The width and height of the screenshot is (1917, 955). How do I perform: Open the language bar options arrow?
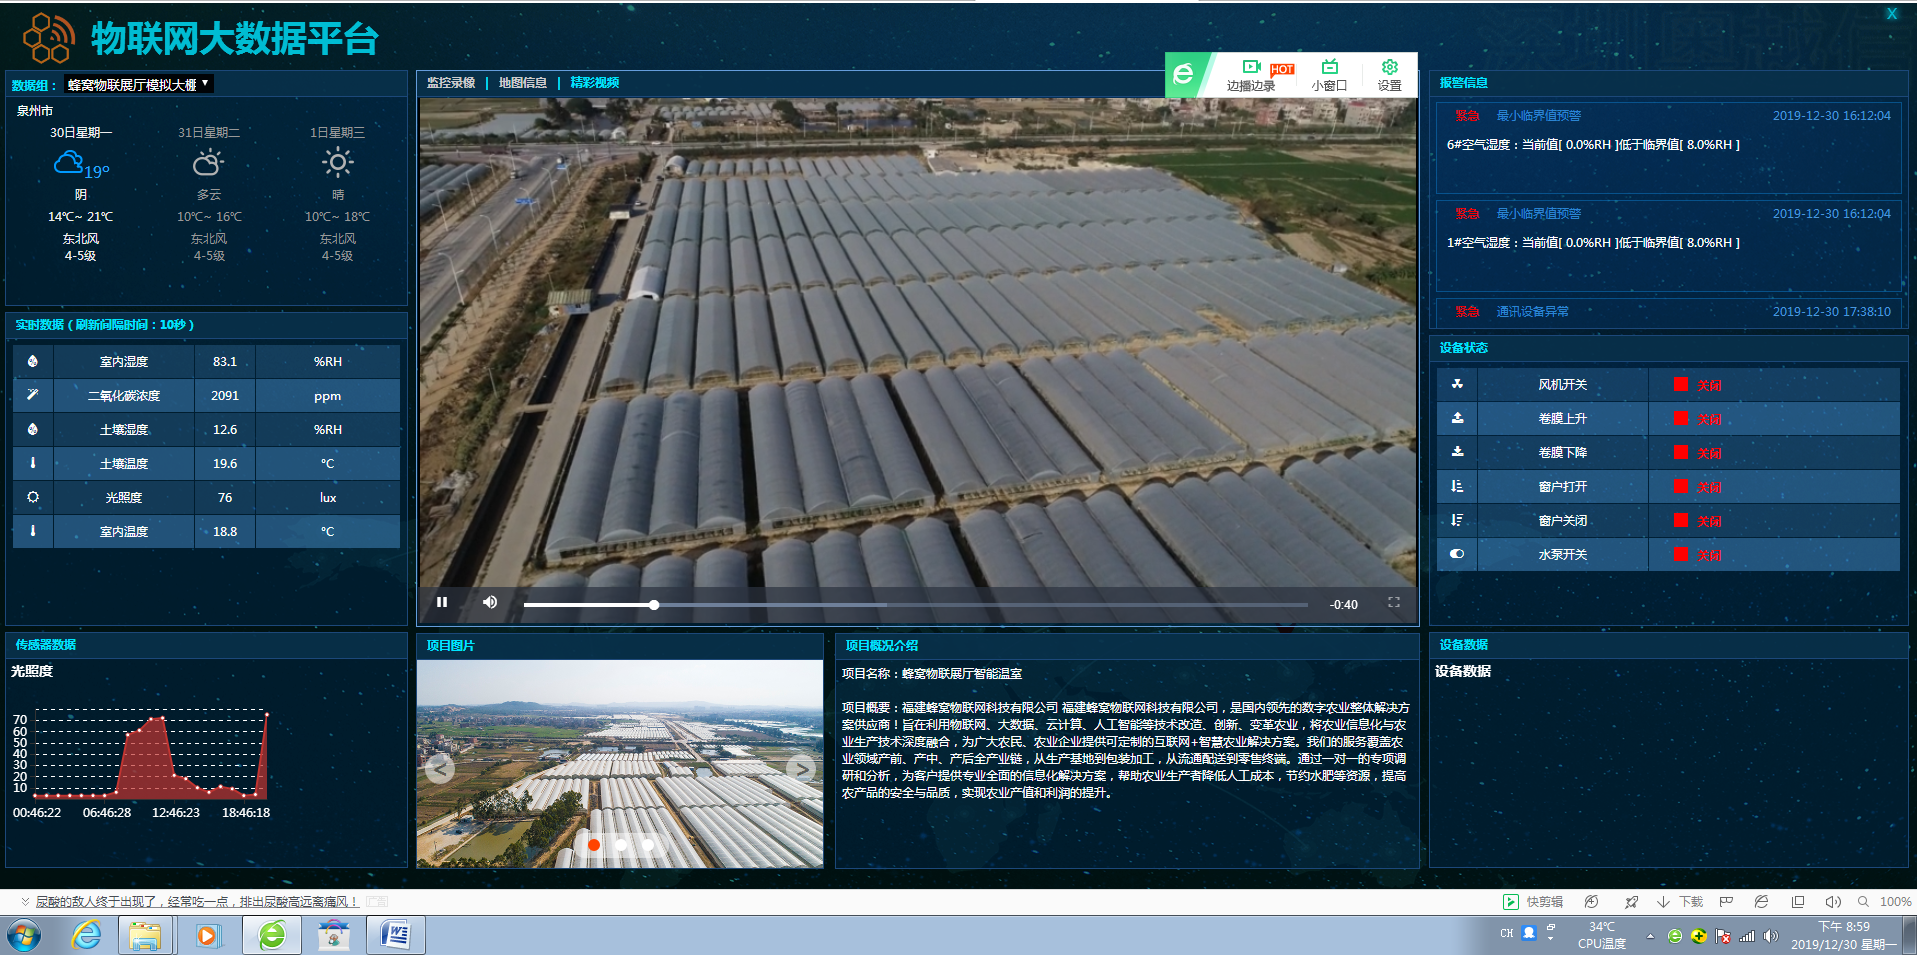coord(1551,940)
